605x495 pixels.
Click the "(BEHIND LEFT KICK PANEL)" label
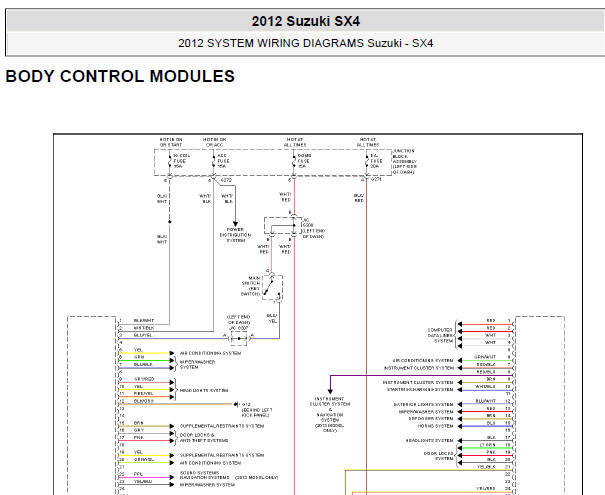click(x=257, y=412)
